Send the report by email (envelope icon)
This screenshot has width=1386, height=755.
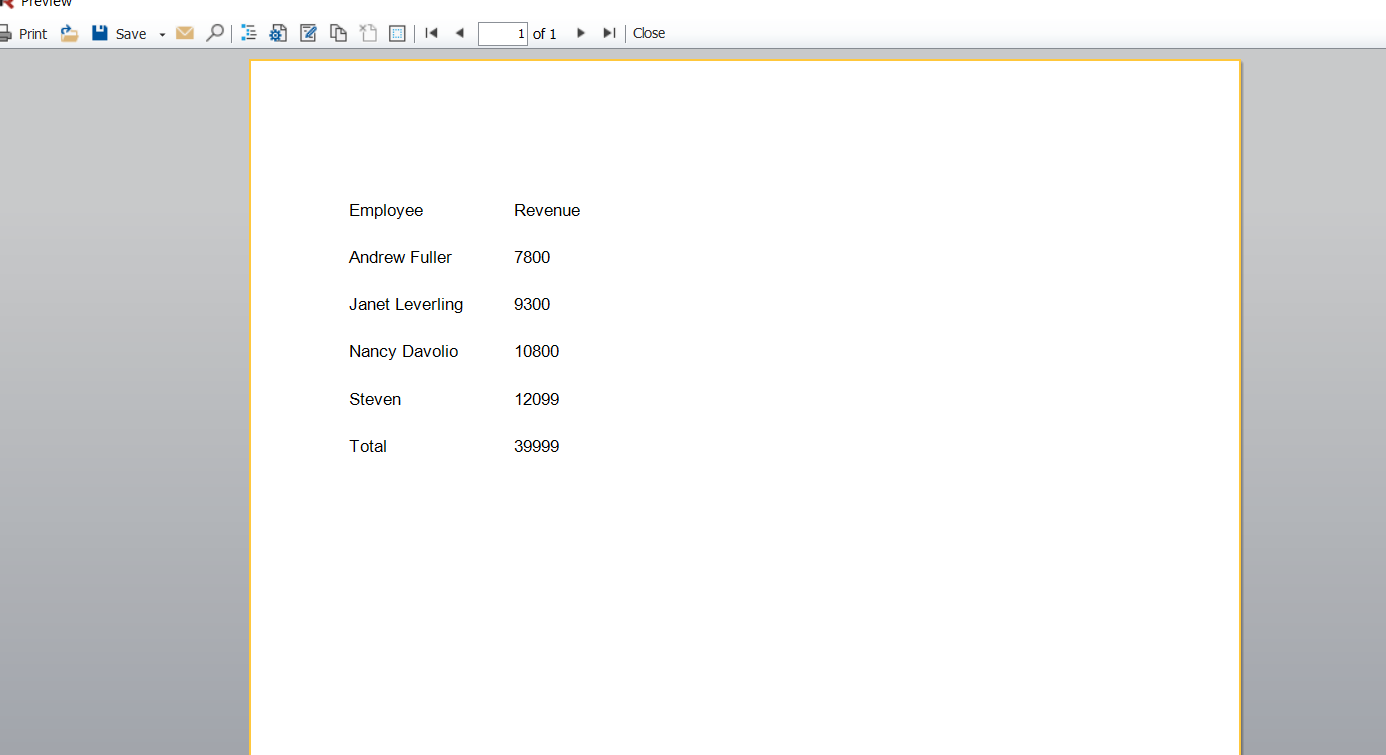coord(185,33)
